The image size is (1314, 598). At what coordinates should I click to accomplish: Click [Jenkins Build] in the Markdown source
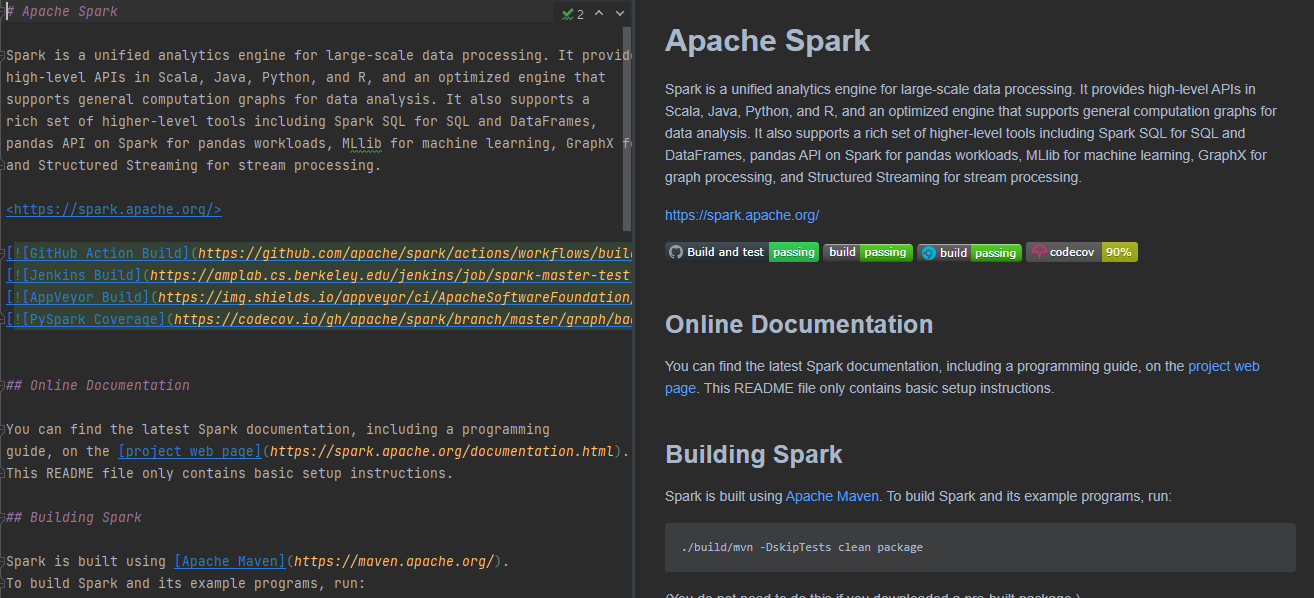pos(78,276)
